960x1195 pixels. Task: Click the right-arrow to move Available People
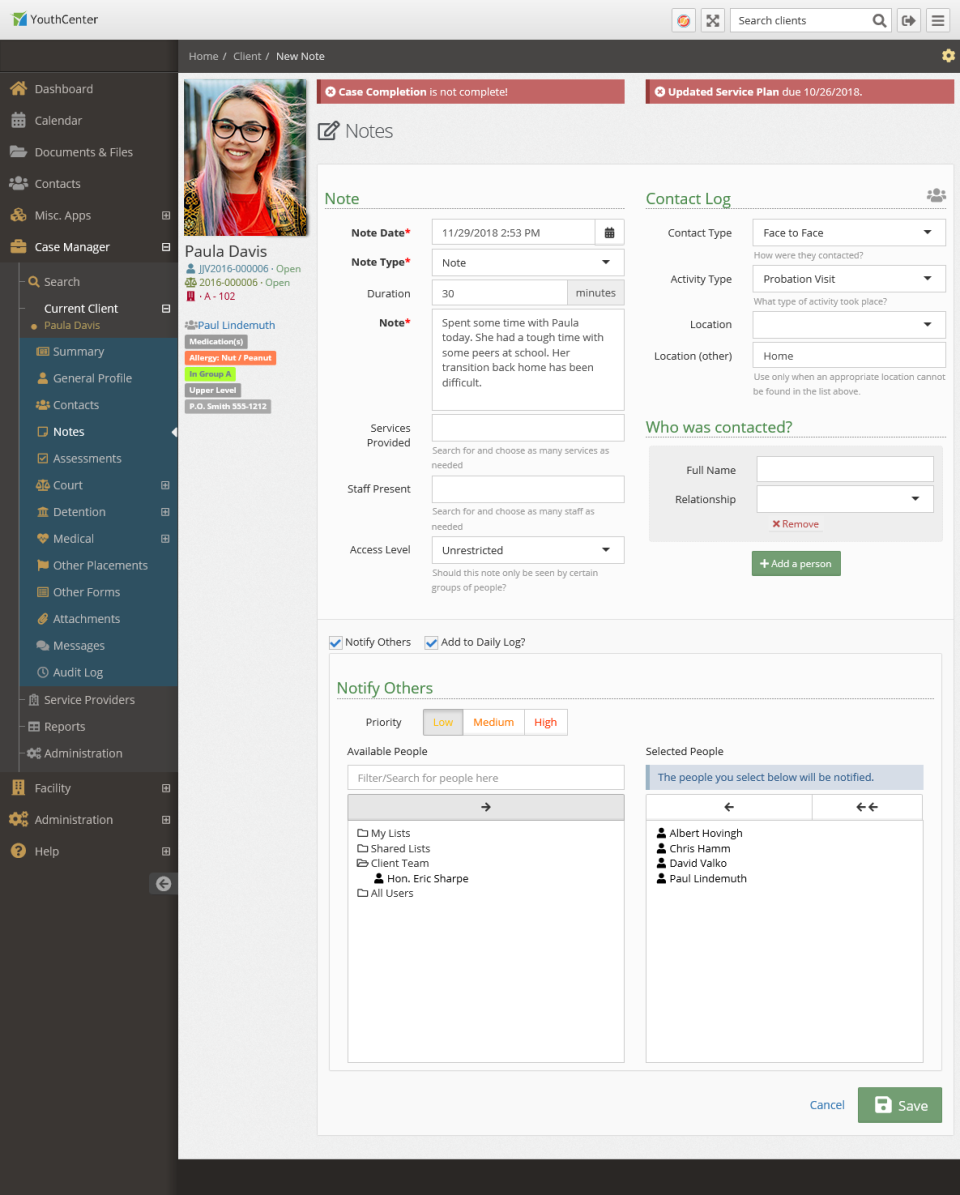(x=485, y=807)
